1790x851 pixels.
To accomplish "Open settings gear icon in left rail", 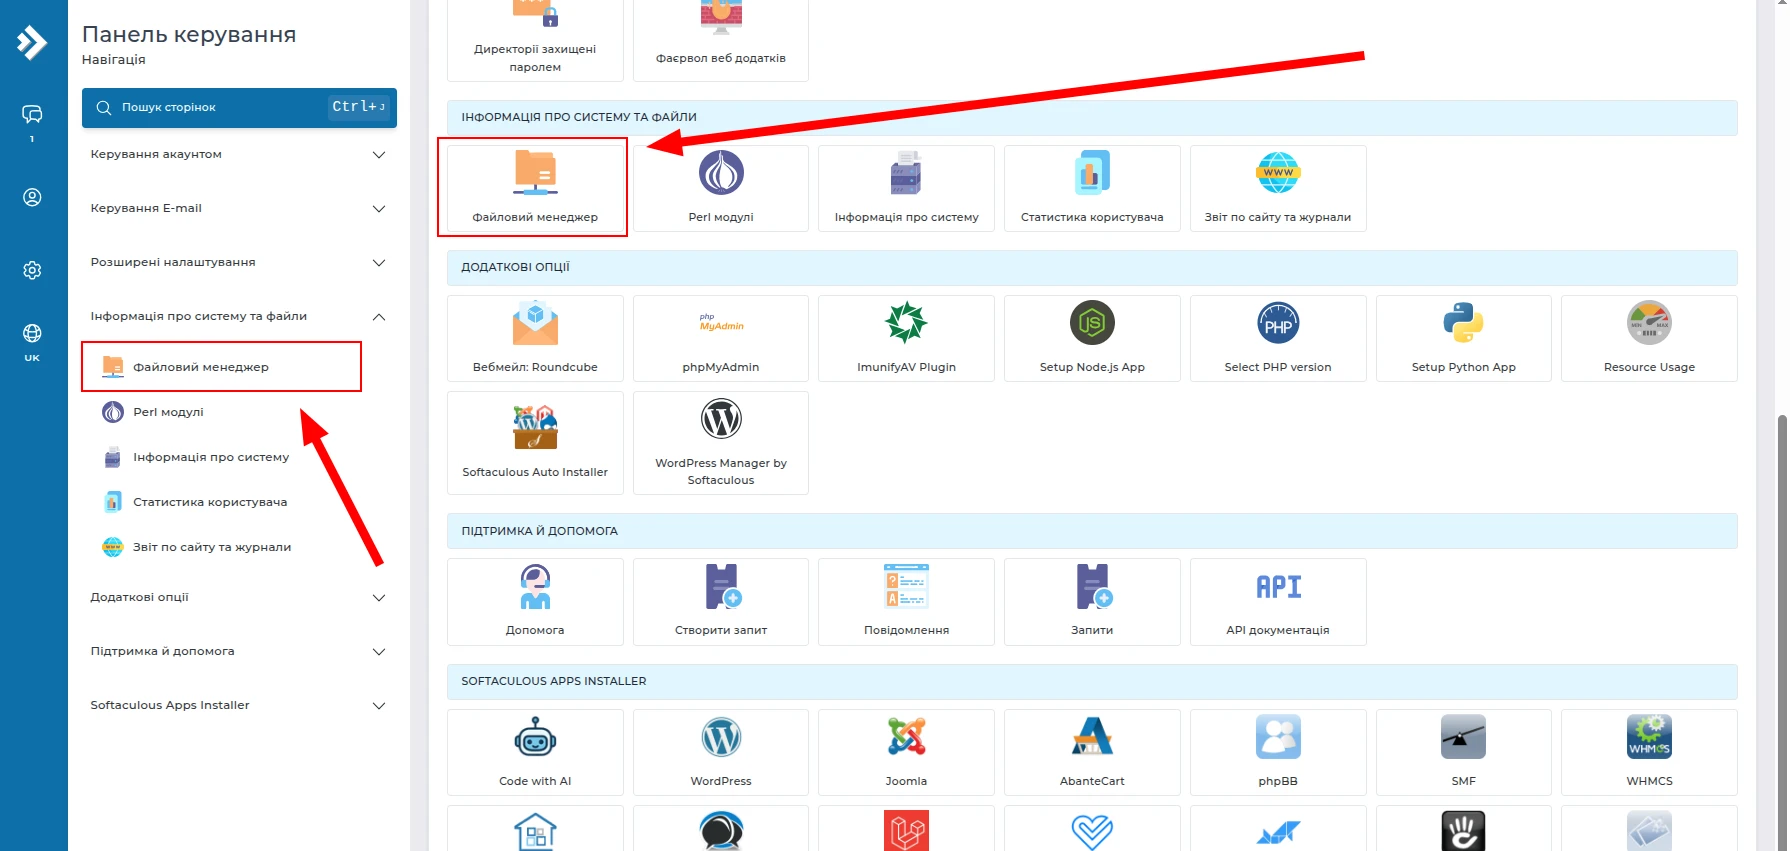I will click(x=32, y=270).
